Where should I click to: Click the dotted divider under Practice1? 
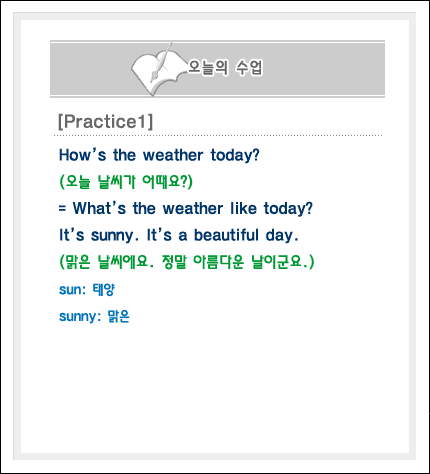[218, 136]
